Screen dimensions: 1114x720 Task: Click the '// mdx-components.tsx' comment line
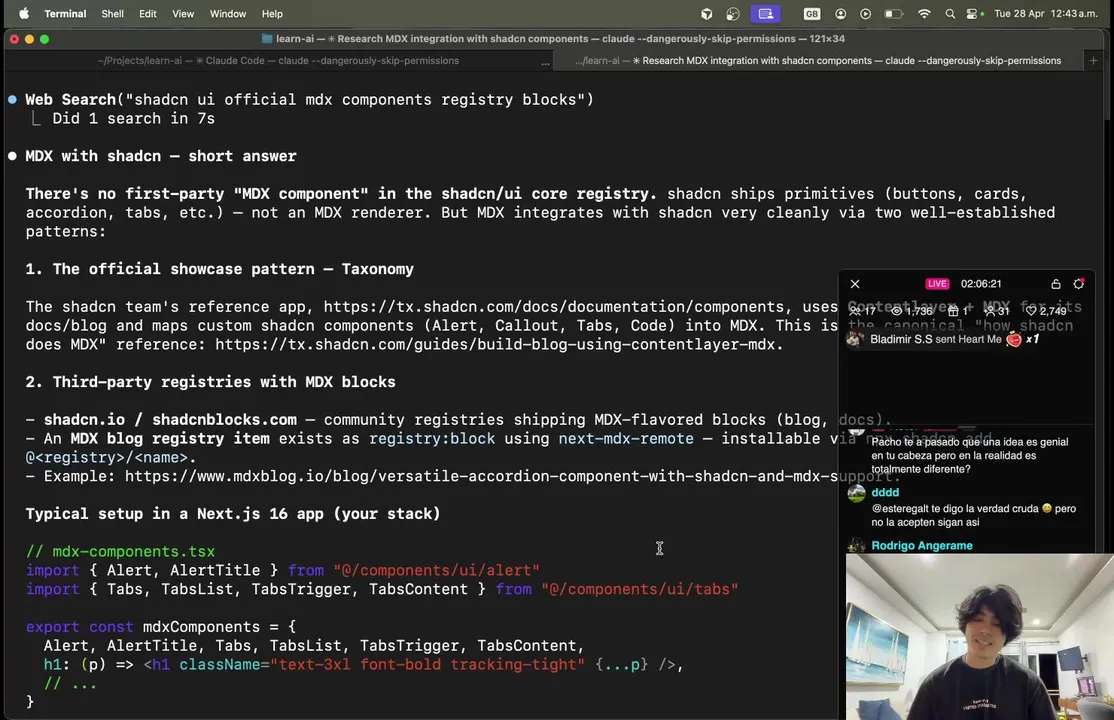pyautogui.click(x=120, y=552)
